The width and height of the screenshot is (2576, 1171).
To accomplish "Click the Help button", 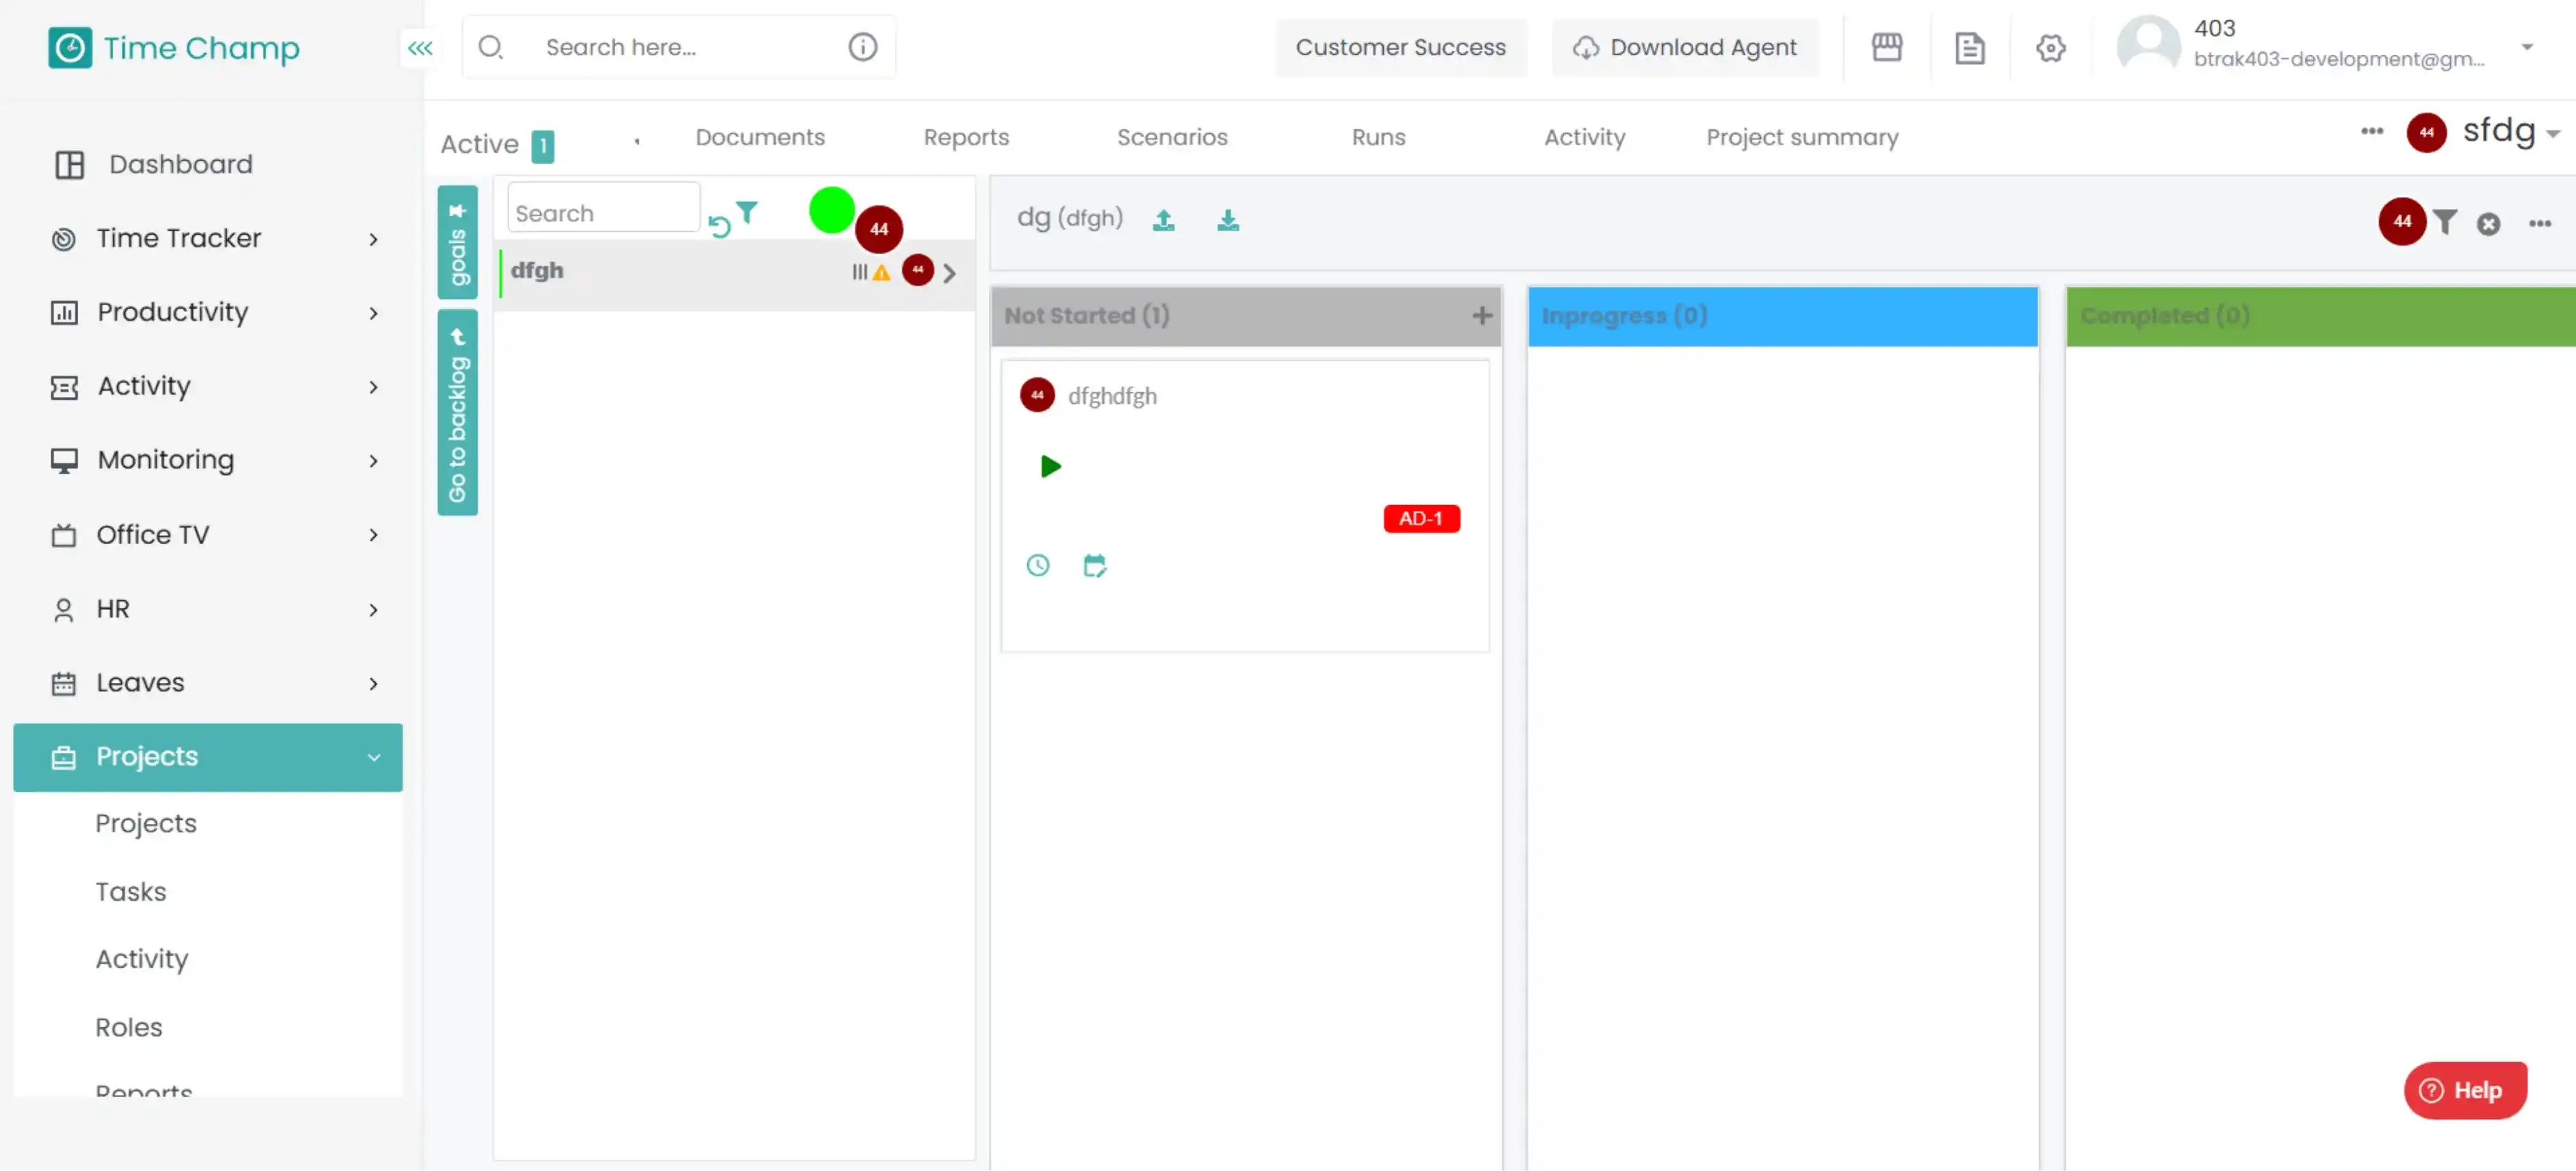I will pos(2465,1090).
